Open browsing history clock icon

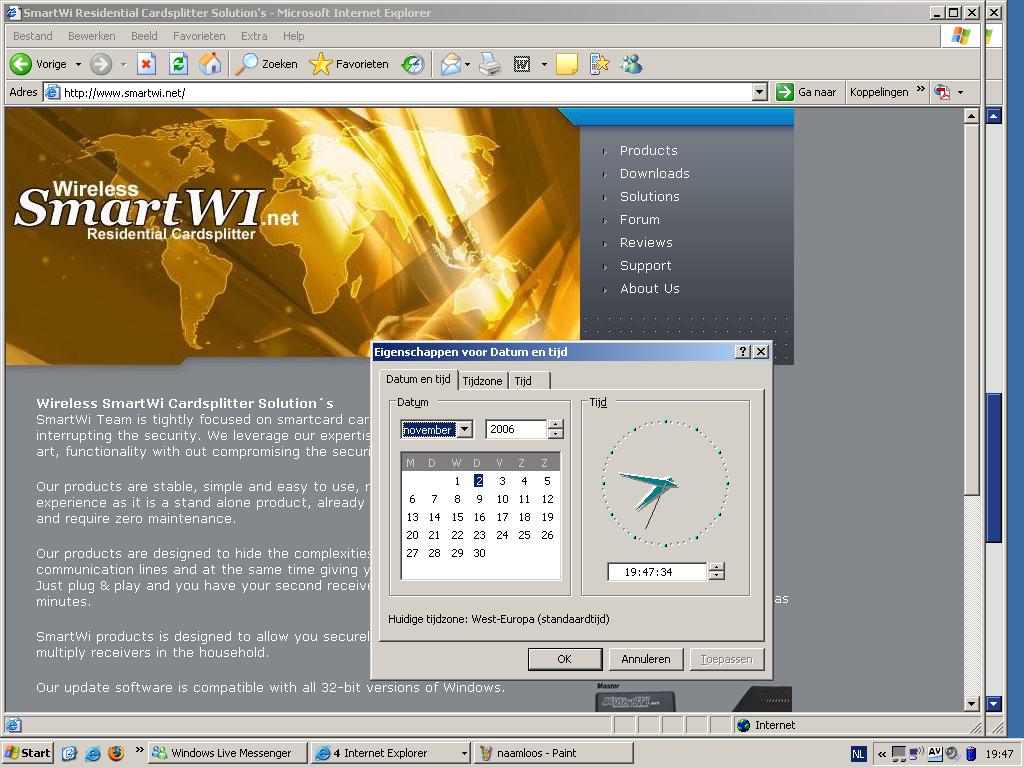click(413, 64)
